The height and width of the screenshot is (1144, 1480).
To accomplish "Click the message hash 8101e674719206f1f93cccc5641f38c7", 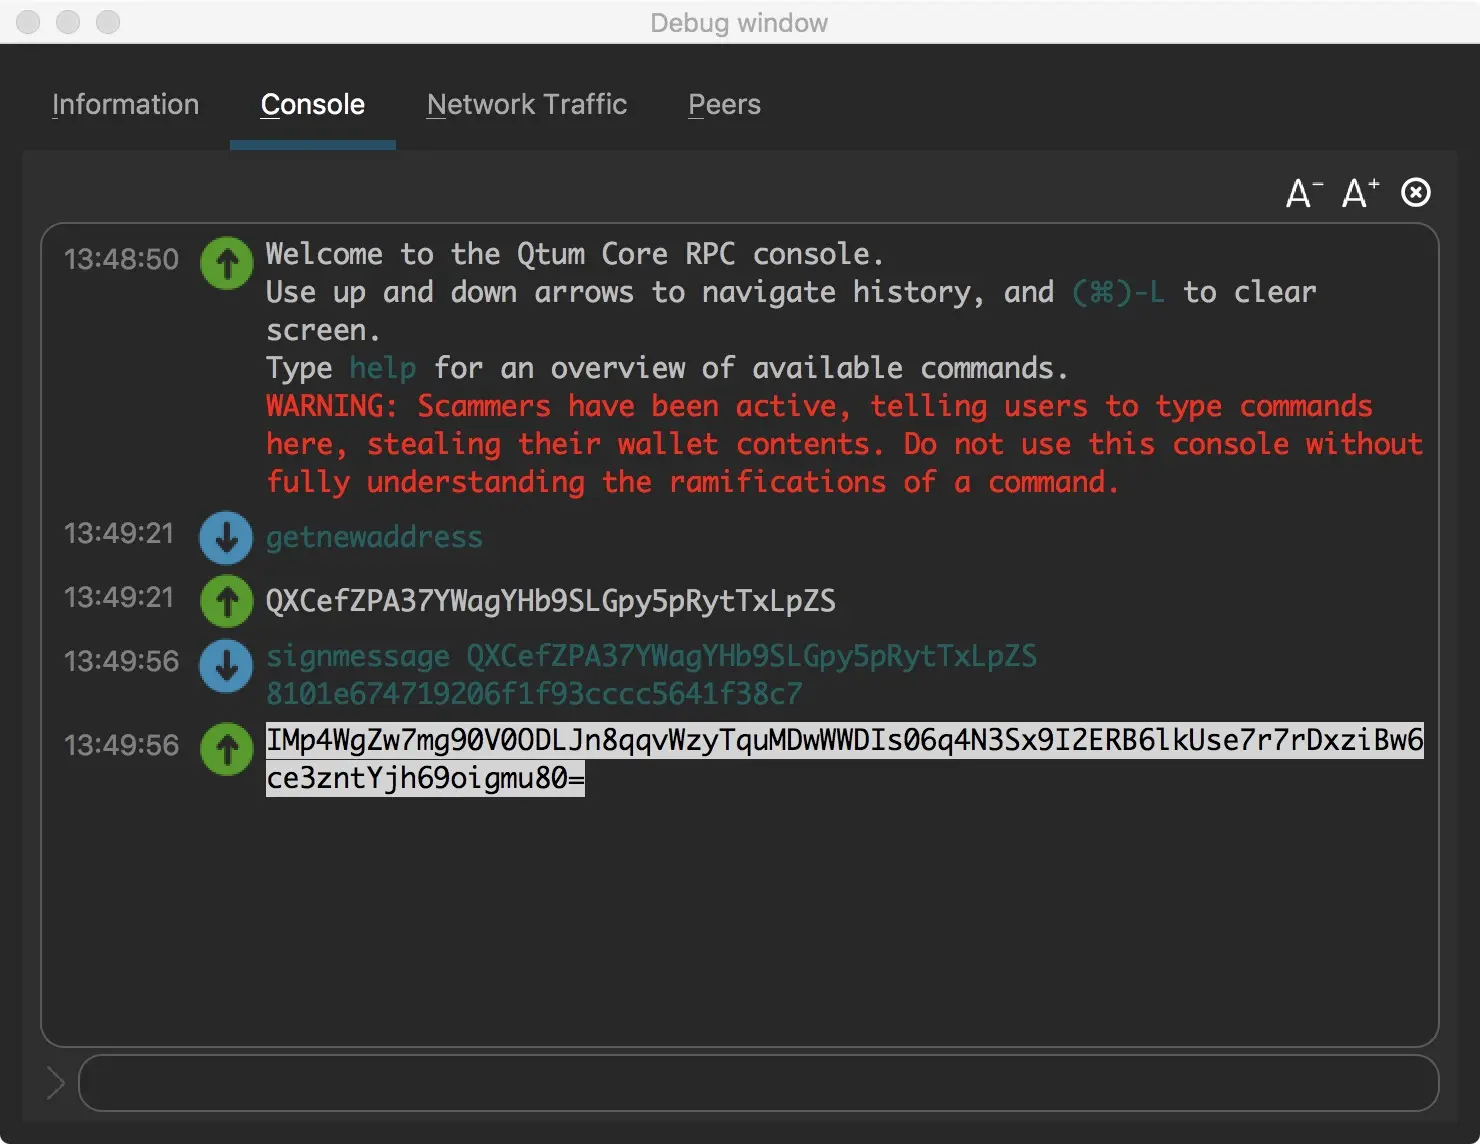I will tap(534, 694).
